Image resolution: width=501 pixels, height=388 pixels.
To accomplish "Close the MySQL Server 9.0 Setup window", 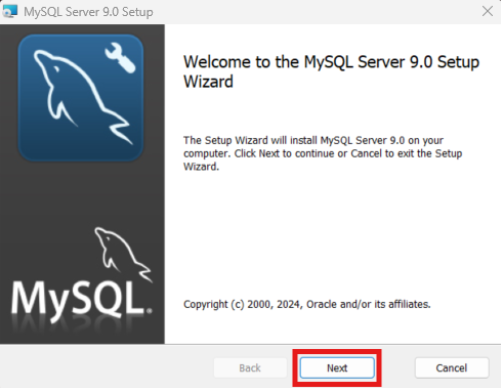I will tap(488, 11).
